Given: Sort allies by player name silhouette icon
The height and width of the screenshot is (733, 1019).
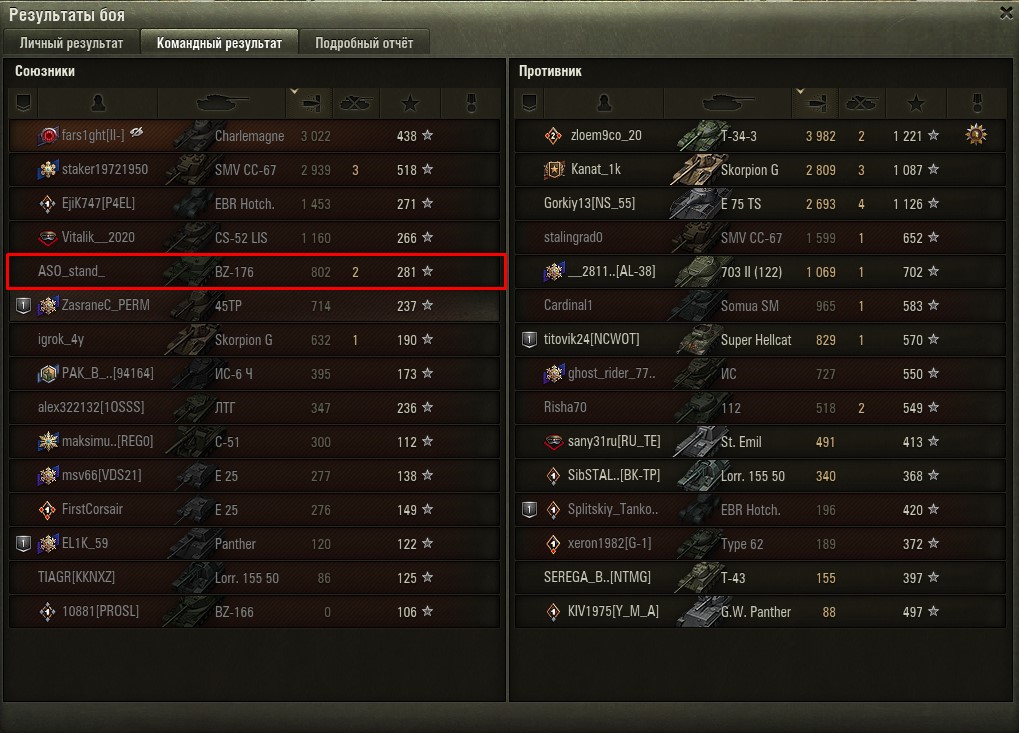Looking at the screenshot, I should pos(98,103).
